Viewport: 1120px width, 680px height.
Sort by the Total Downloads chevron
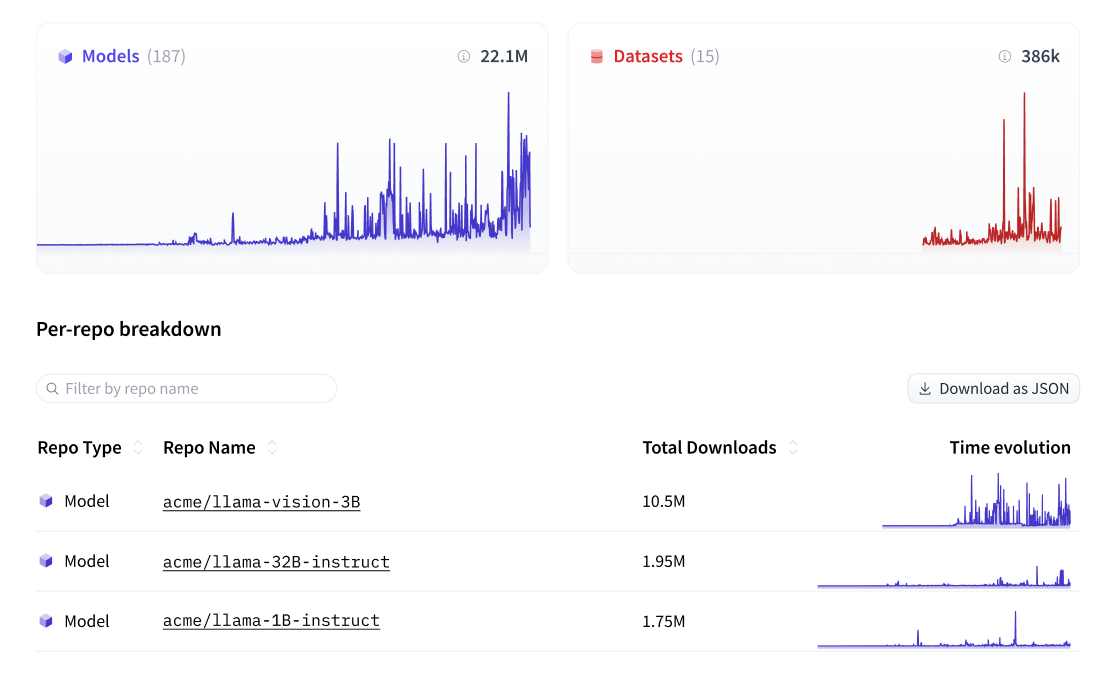point(792,448)
